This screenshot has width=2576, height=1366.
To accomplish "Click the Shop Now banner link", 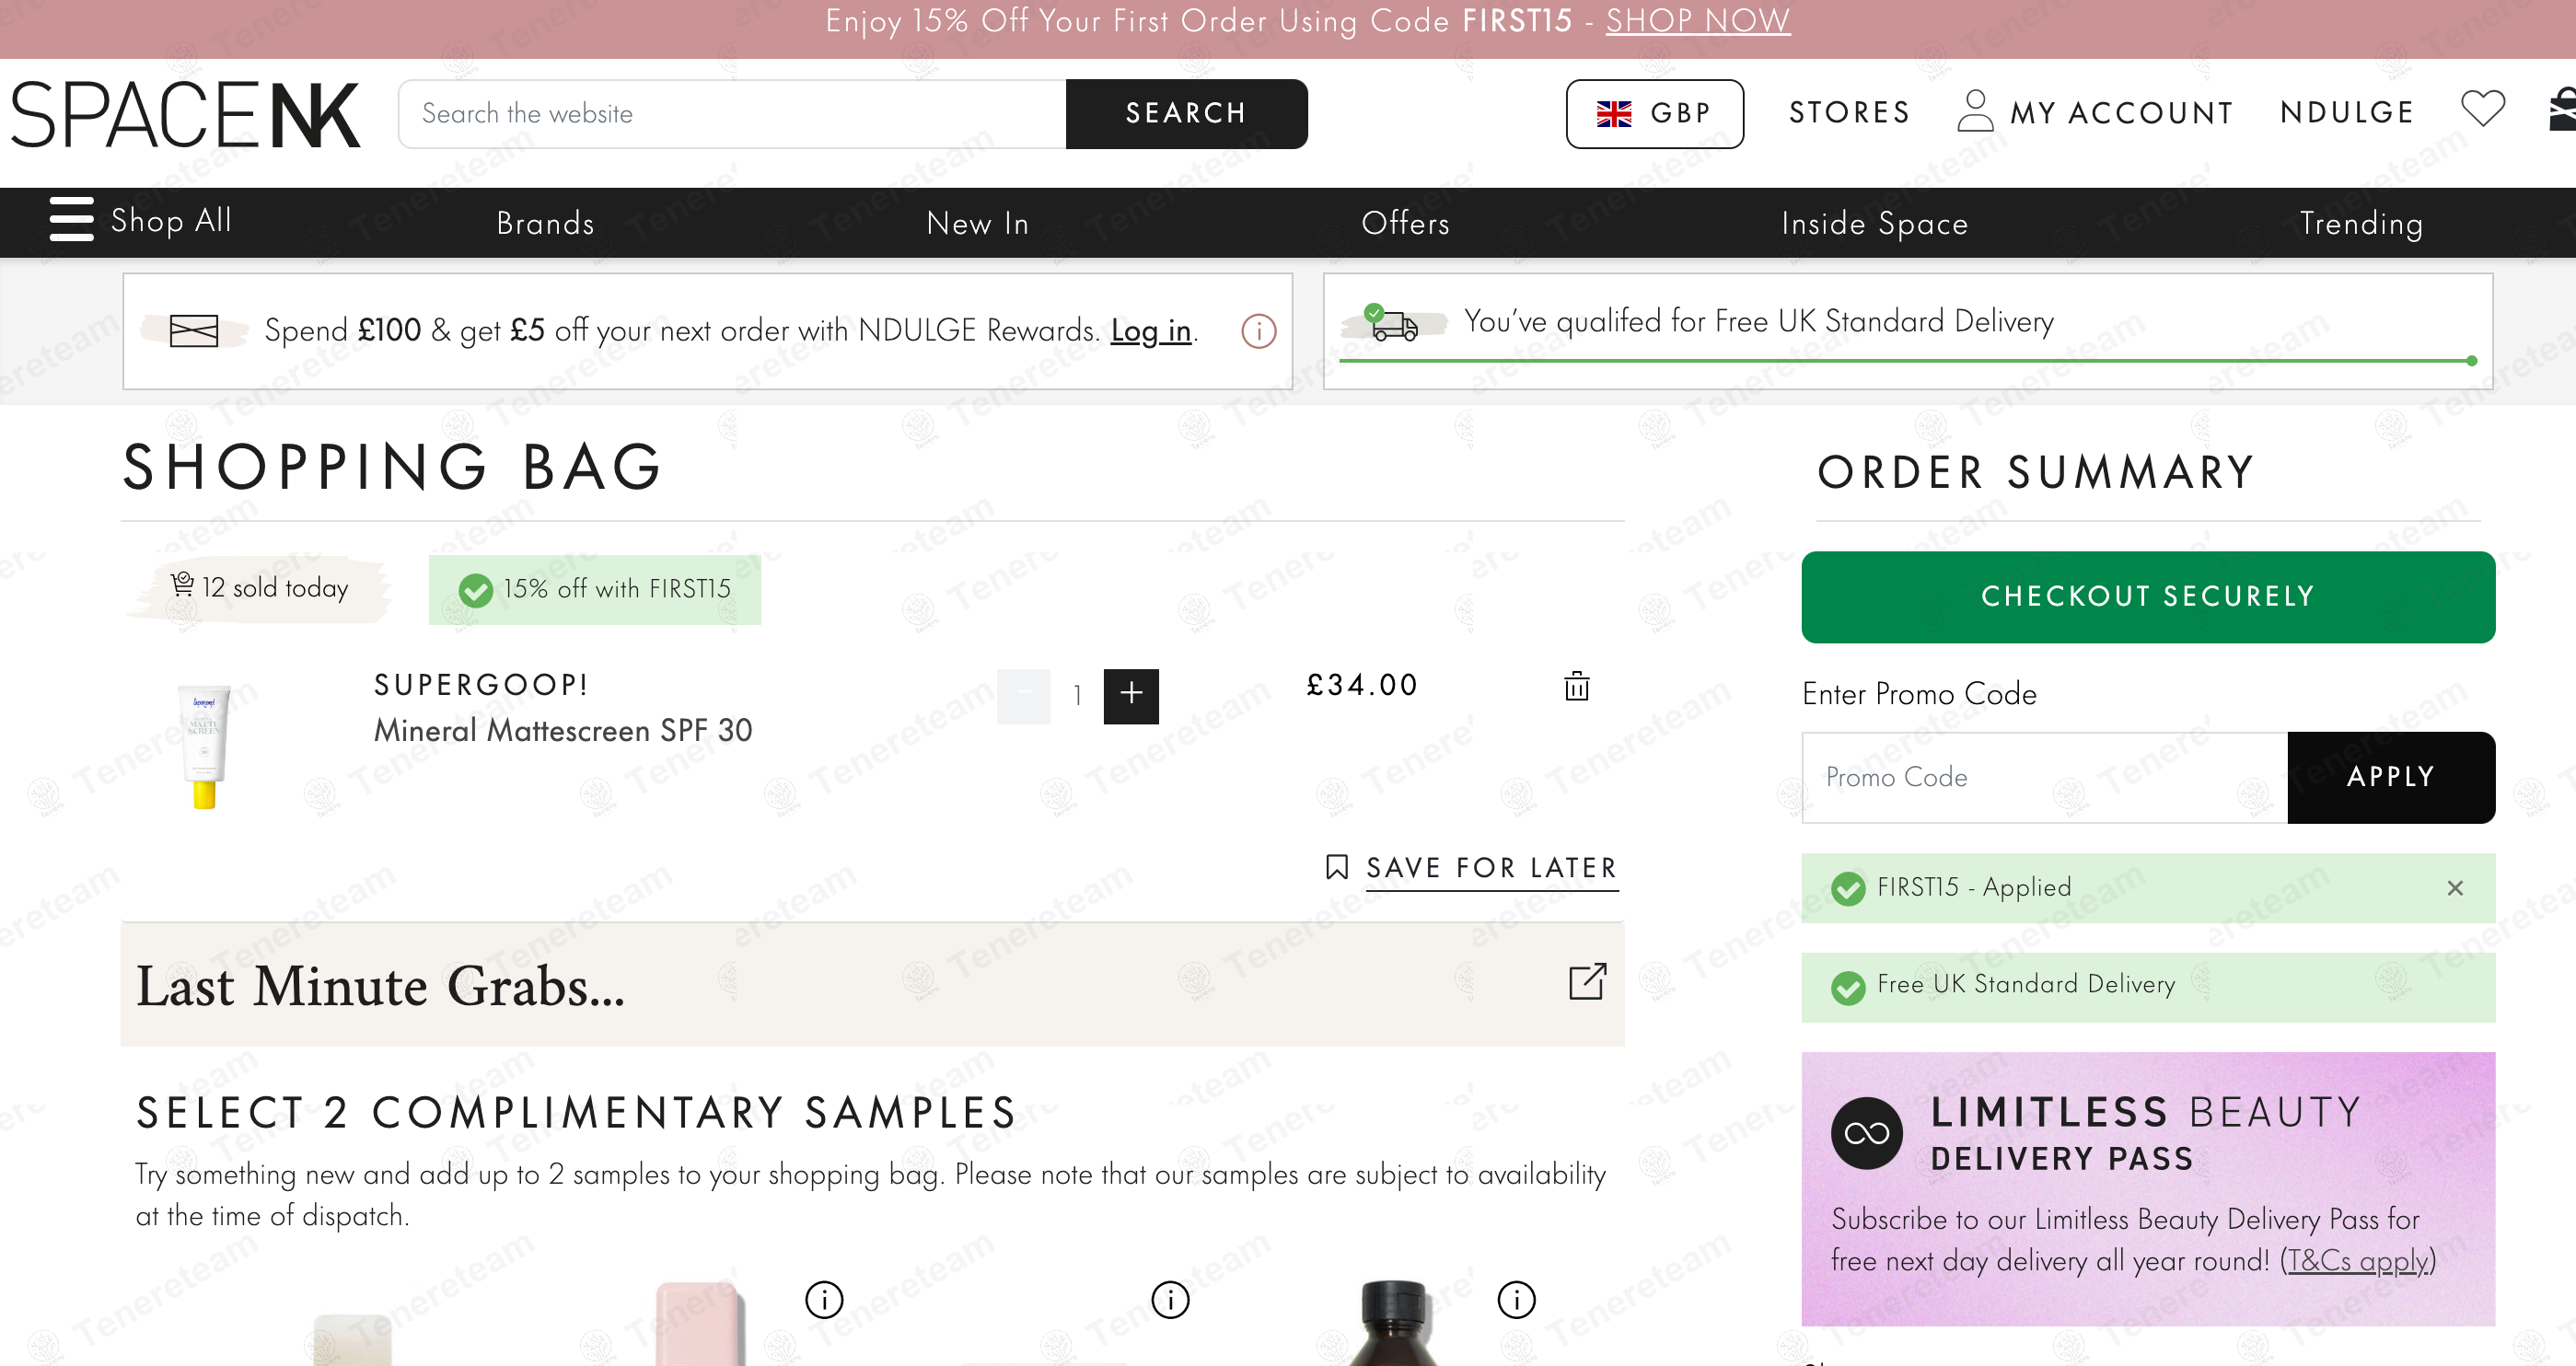I will (1697, 21).
